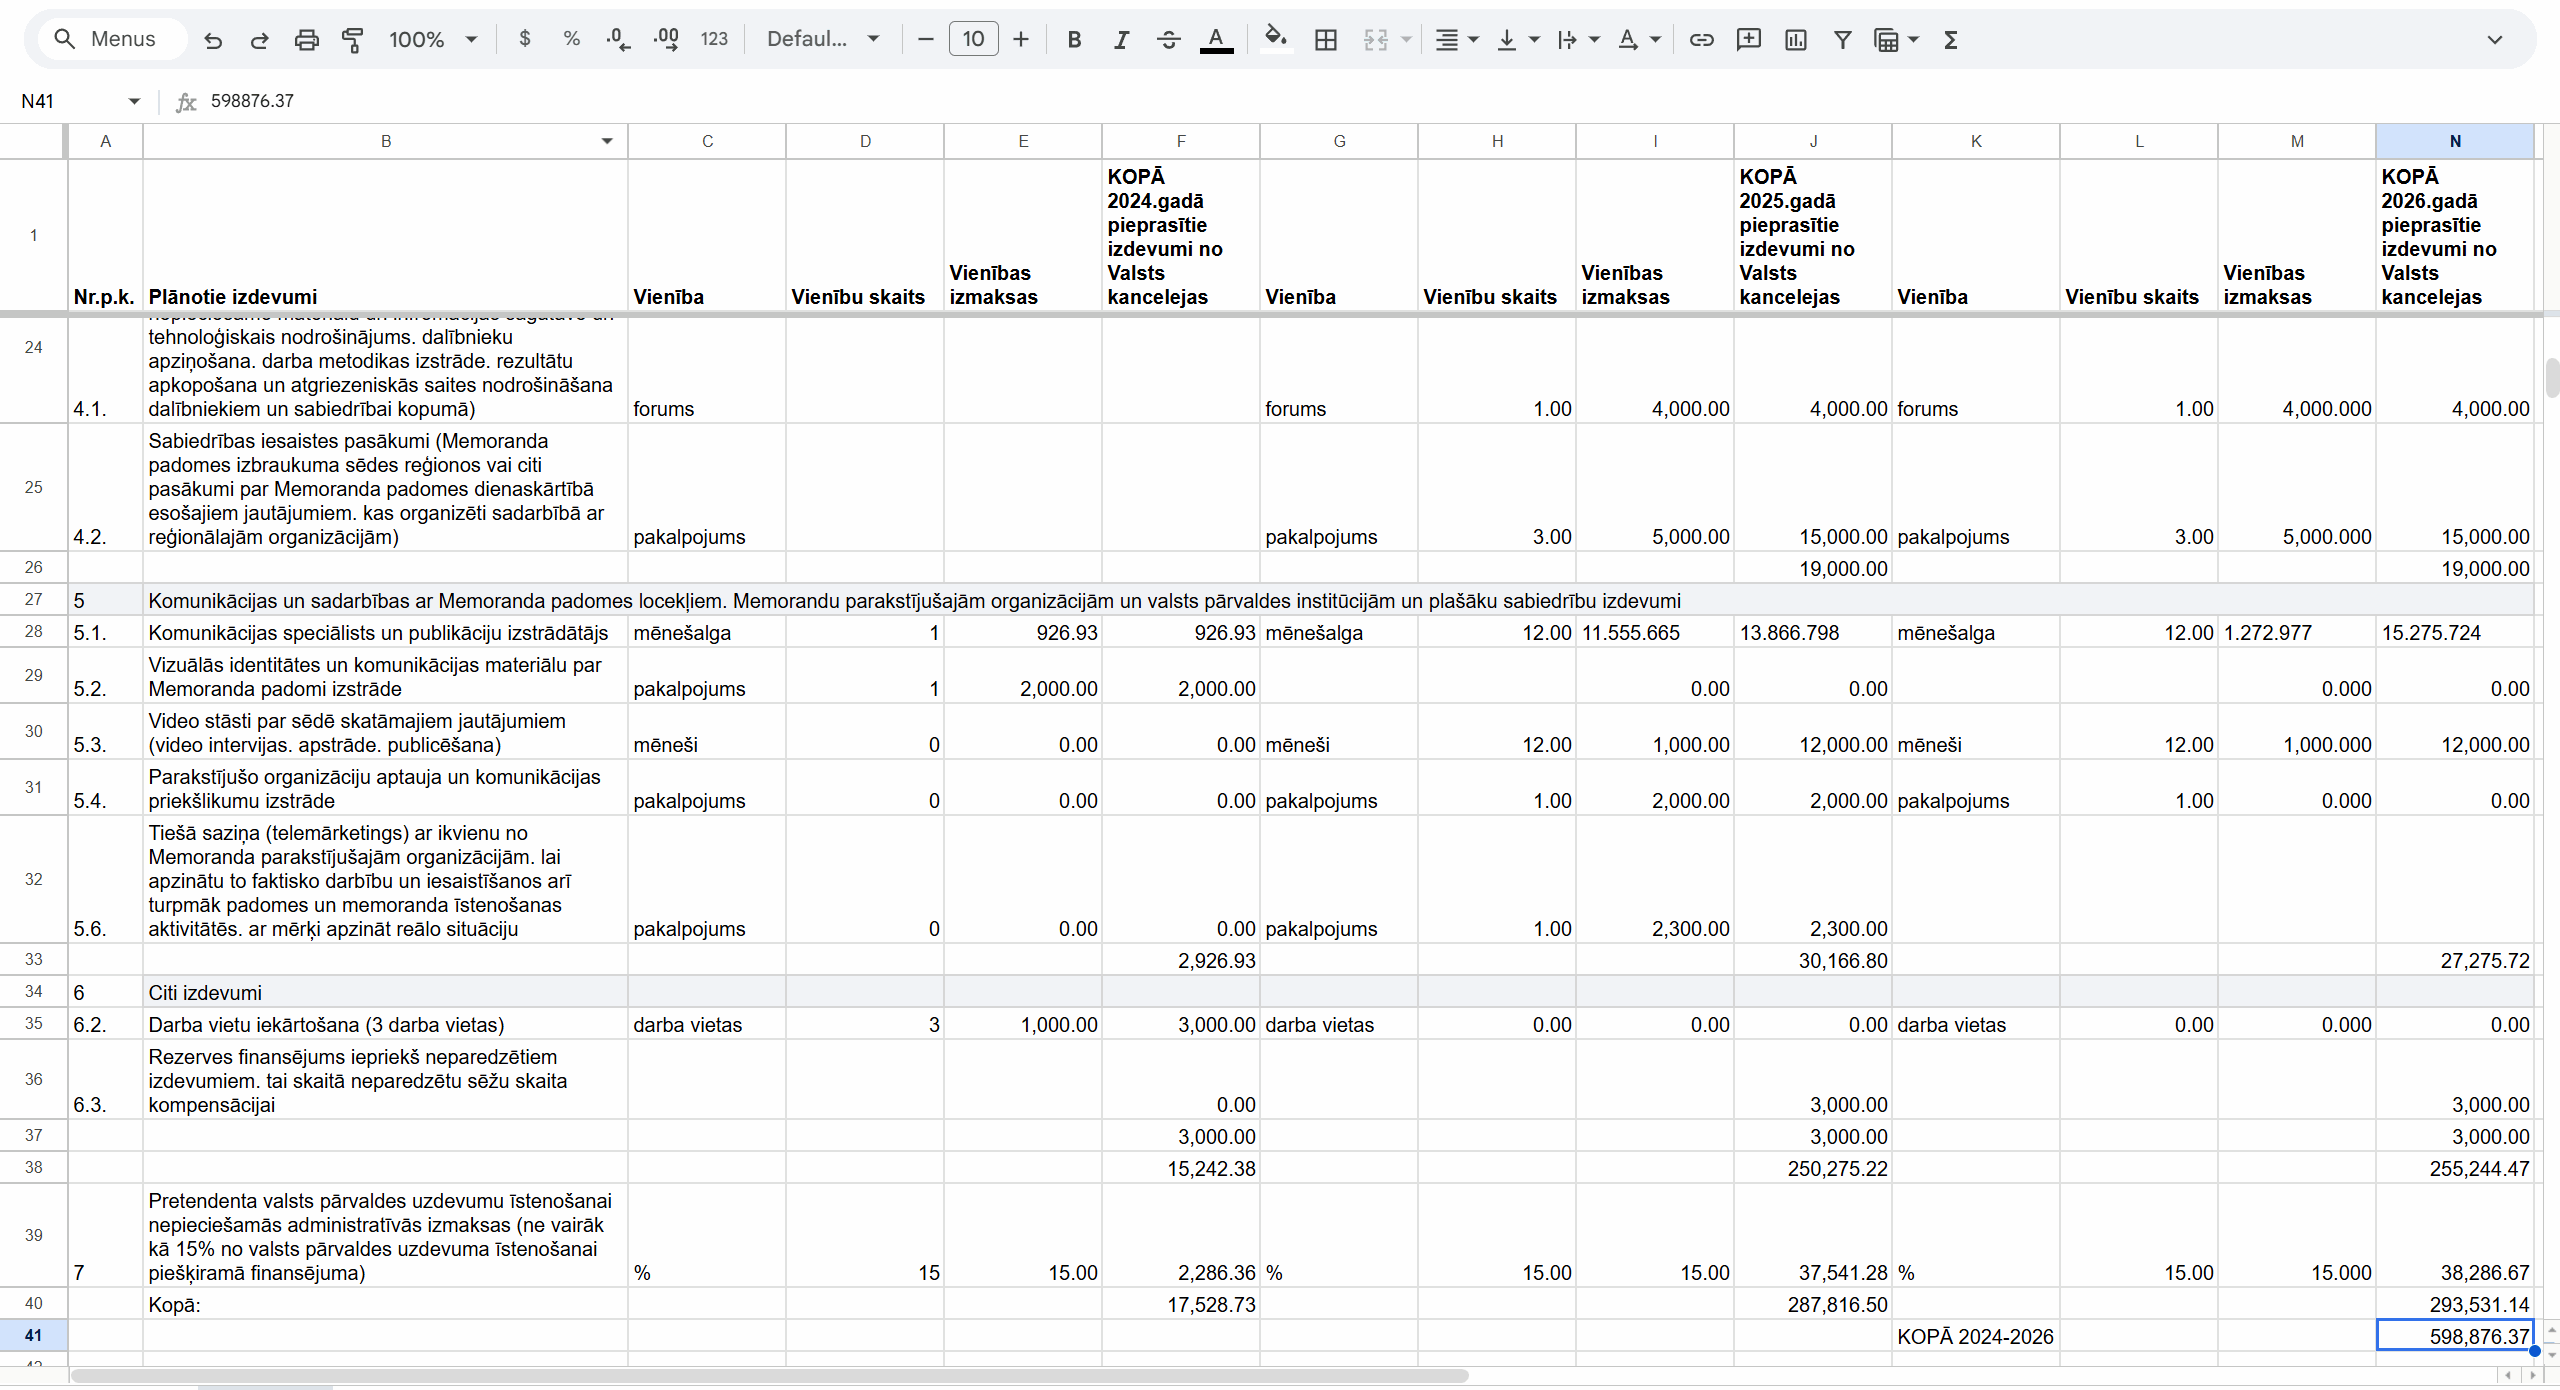Select column N header

[x=2454, y=141]
